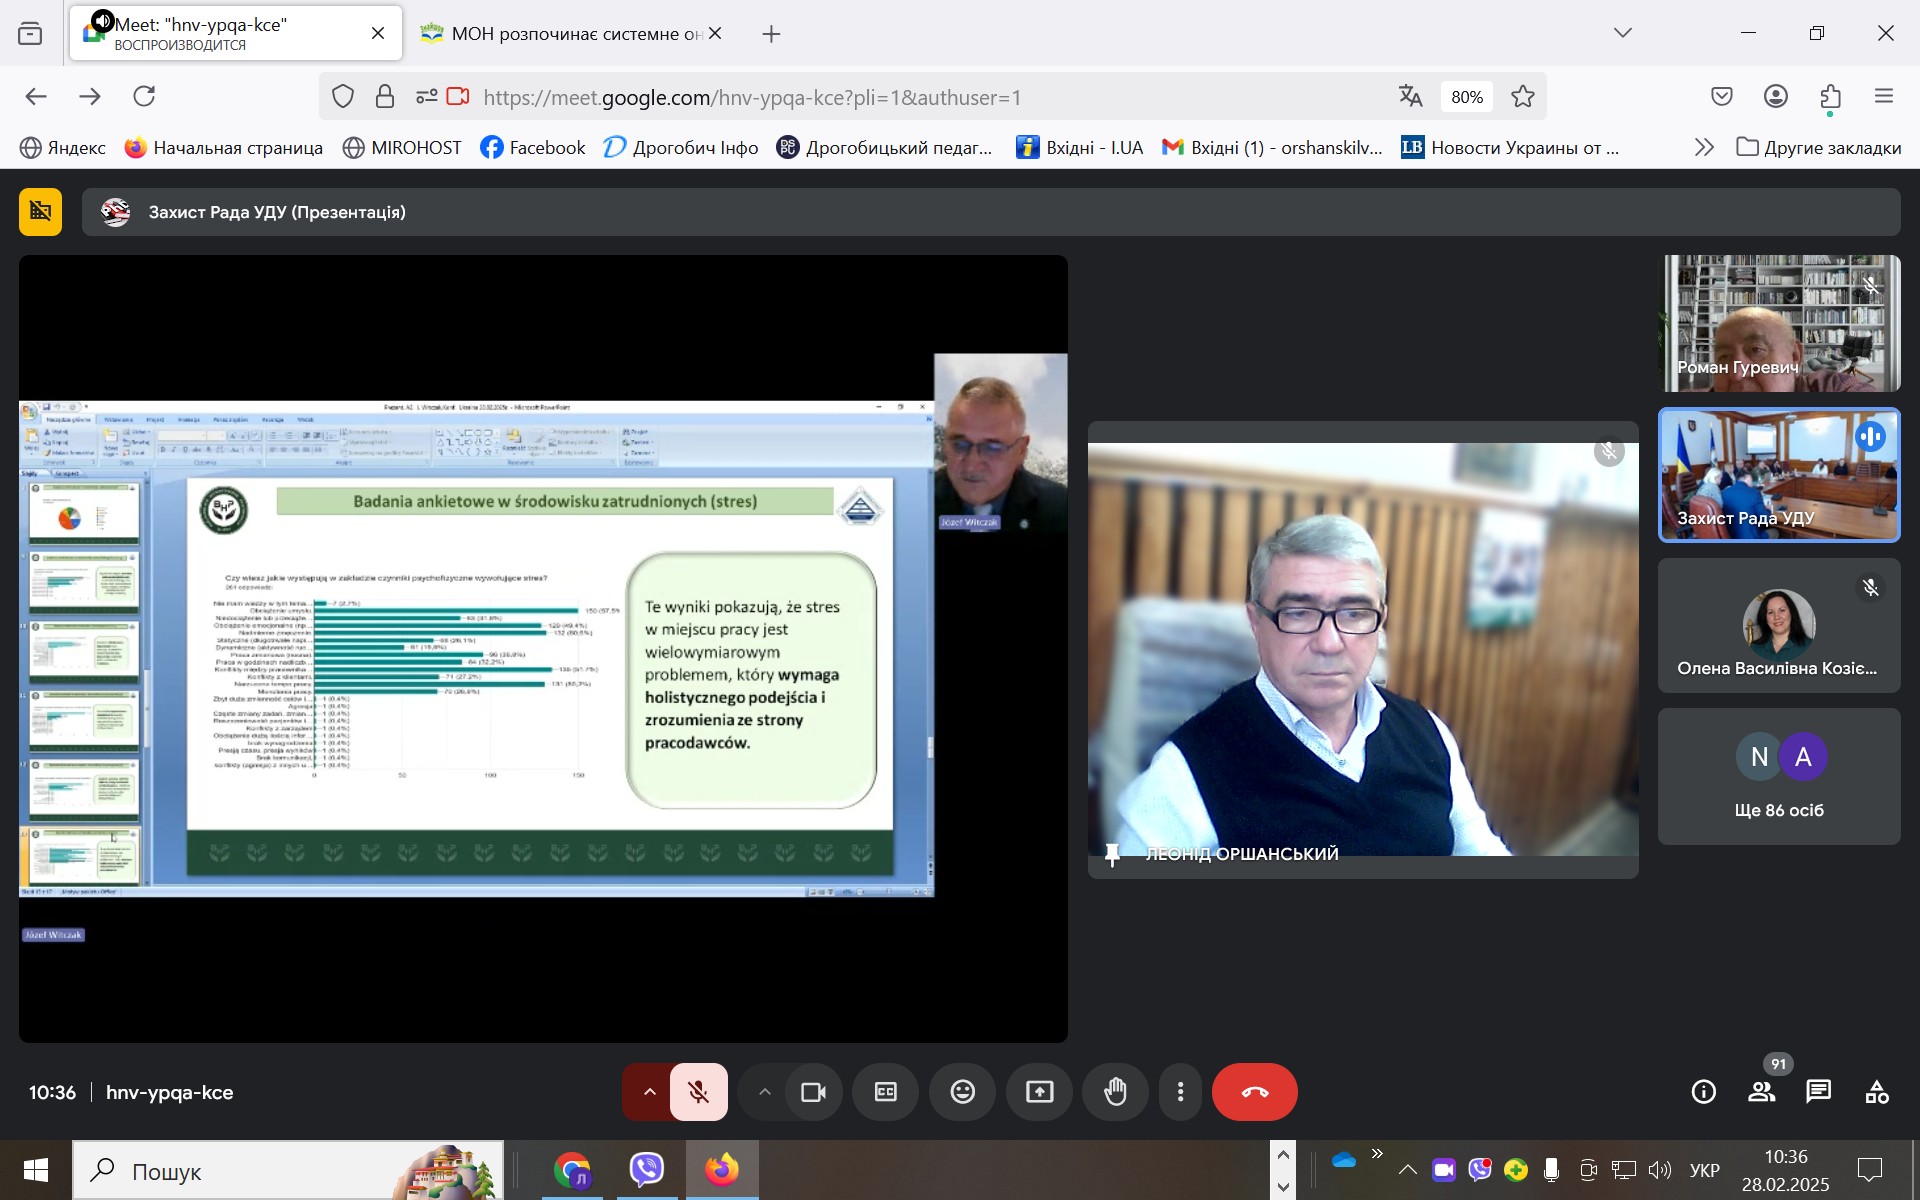
Task: Expand video settings arrow next to camera
Action: 765,1092
